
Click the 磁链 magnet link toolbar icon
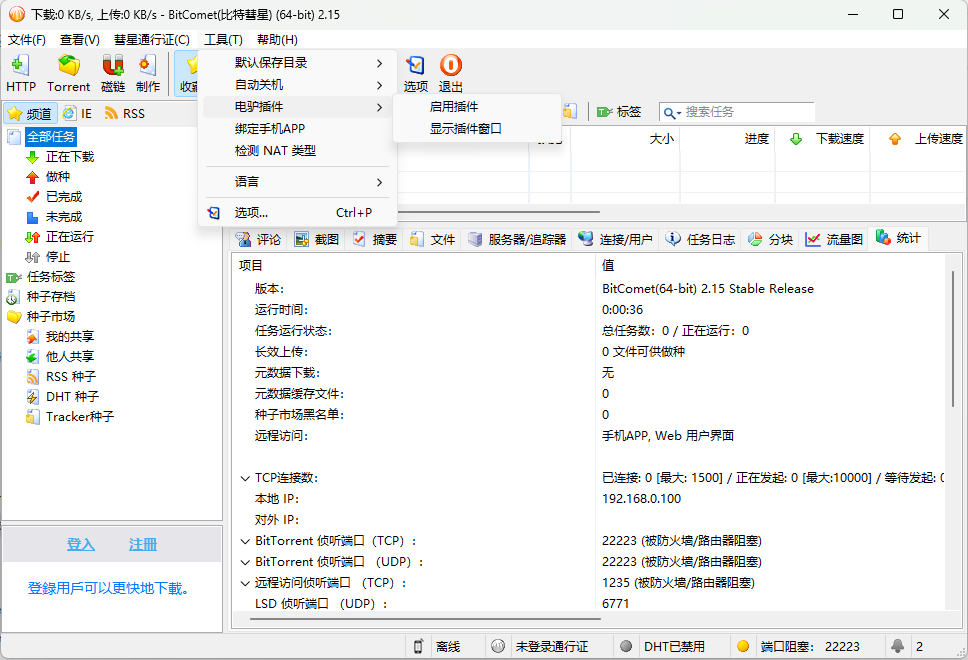(113, 73)
